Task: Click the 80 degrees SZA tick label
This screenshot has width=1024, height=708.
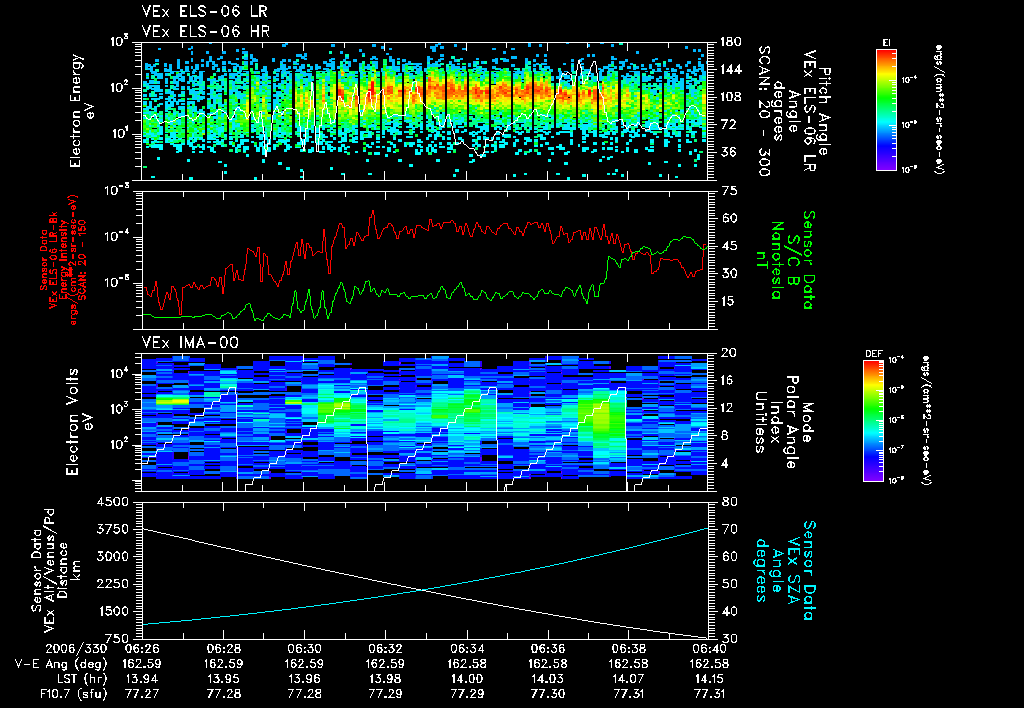Action: pos(730,502)
